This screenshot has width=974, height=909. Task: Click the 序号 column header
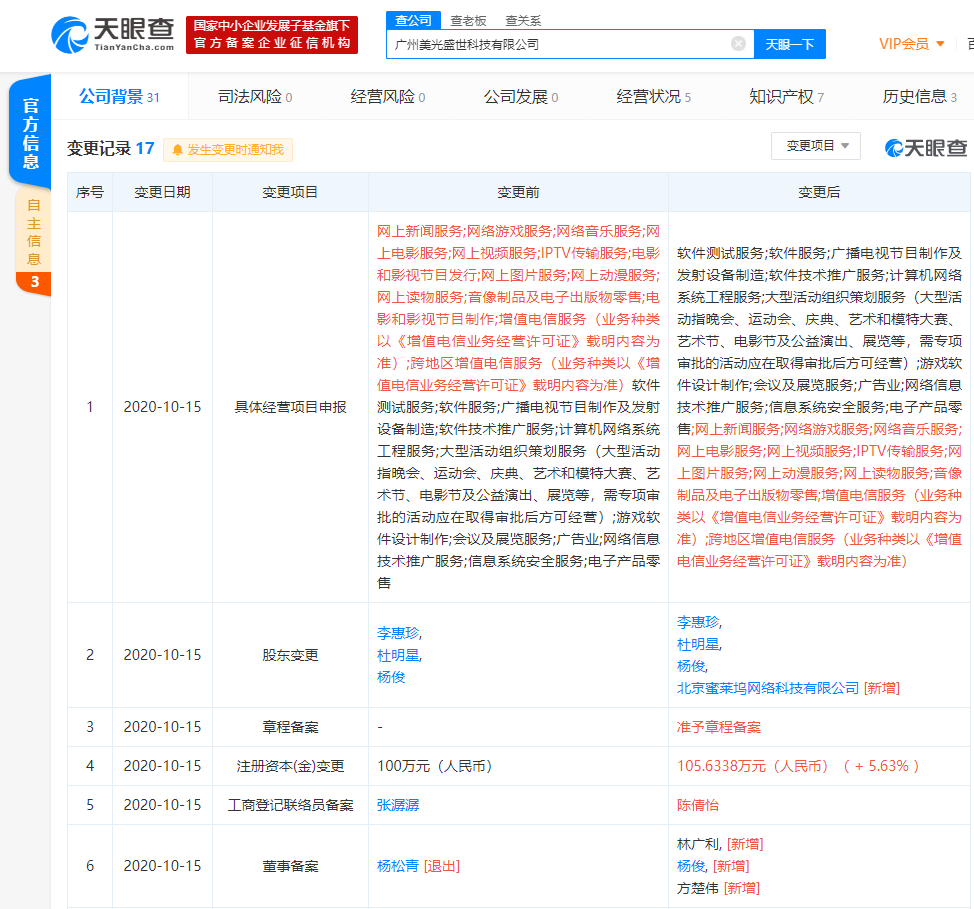click(x=89, y=193)
